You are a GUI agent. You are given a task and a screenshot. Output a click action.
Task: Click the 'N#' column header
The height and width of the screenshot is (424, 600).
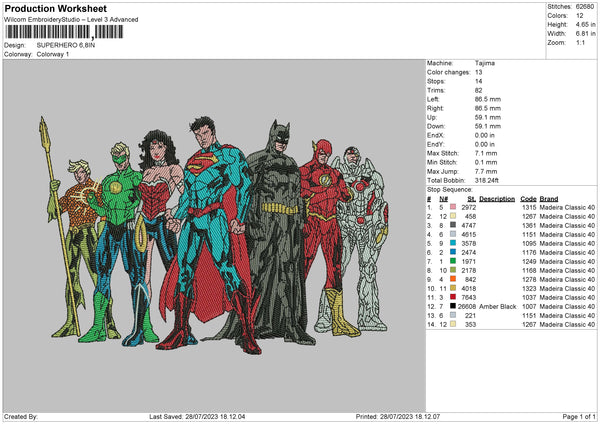pos(443,199)
